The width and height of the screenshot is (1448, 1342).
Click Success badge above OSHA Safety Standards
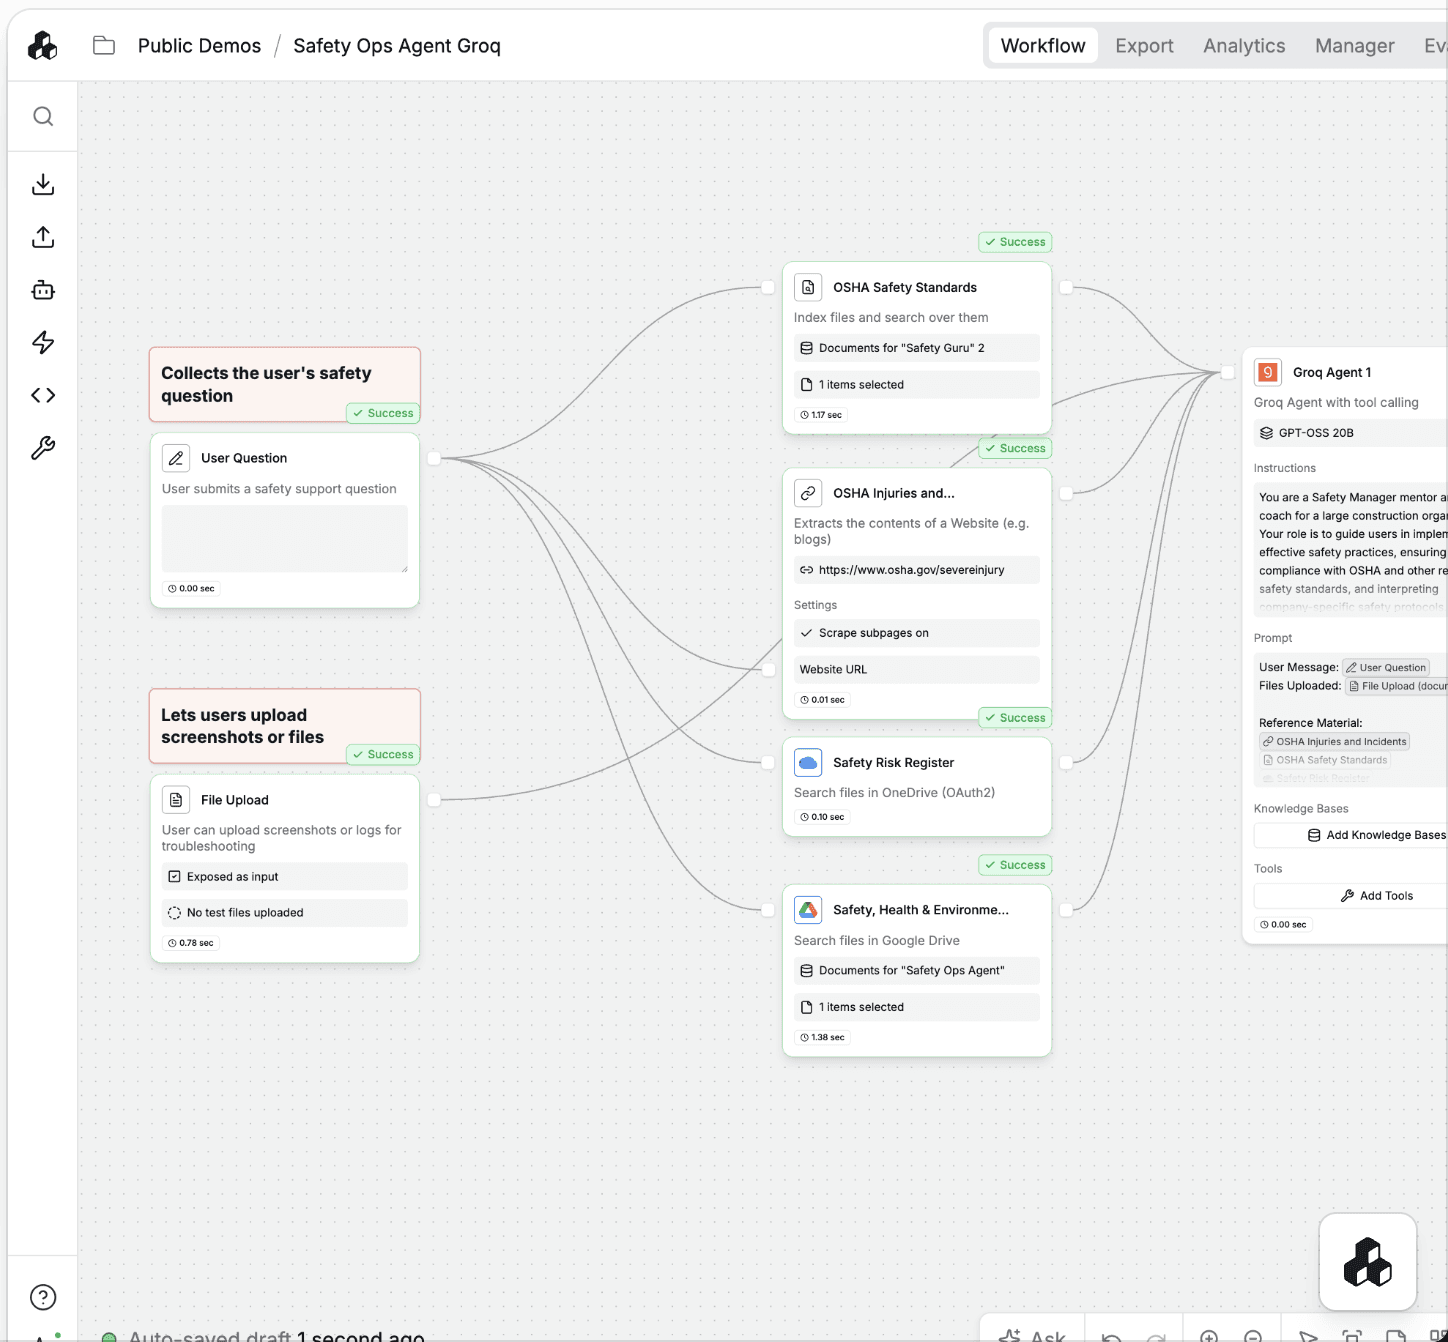(1015, 242)
